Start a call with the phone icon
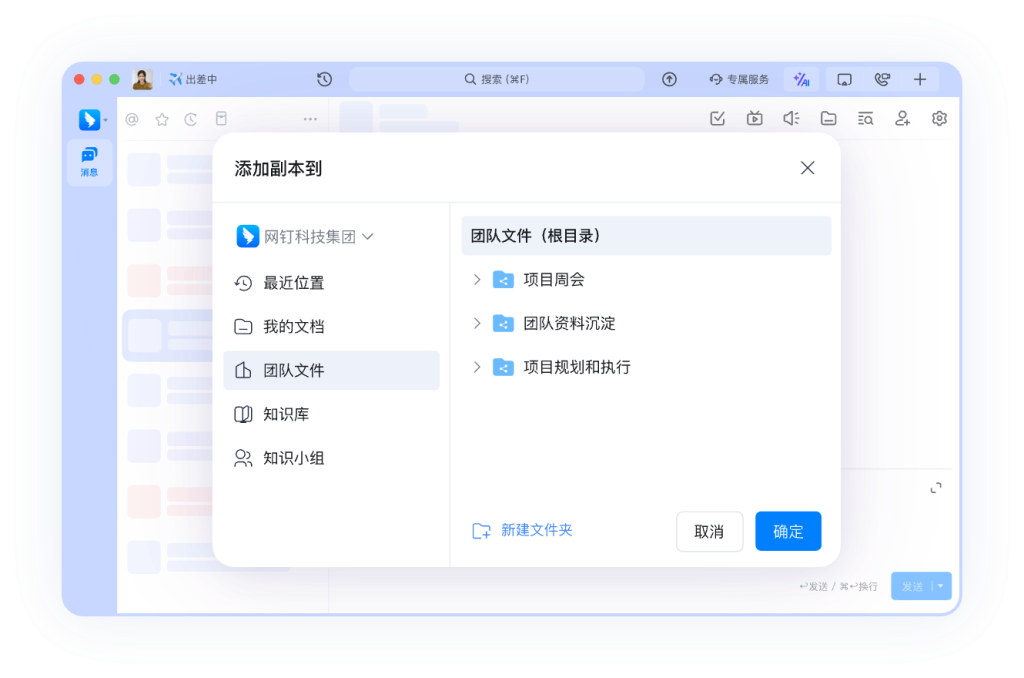Image resolution: width=1024 pixels, height=678 pixels. point(882,79)
